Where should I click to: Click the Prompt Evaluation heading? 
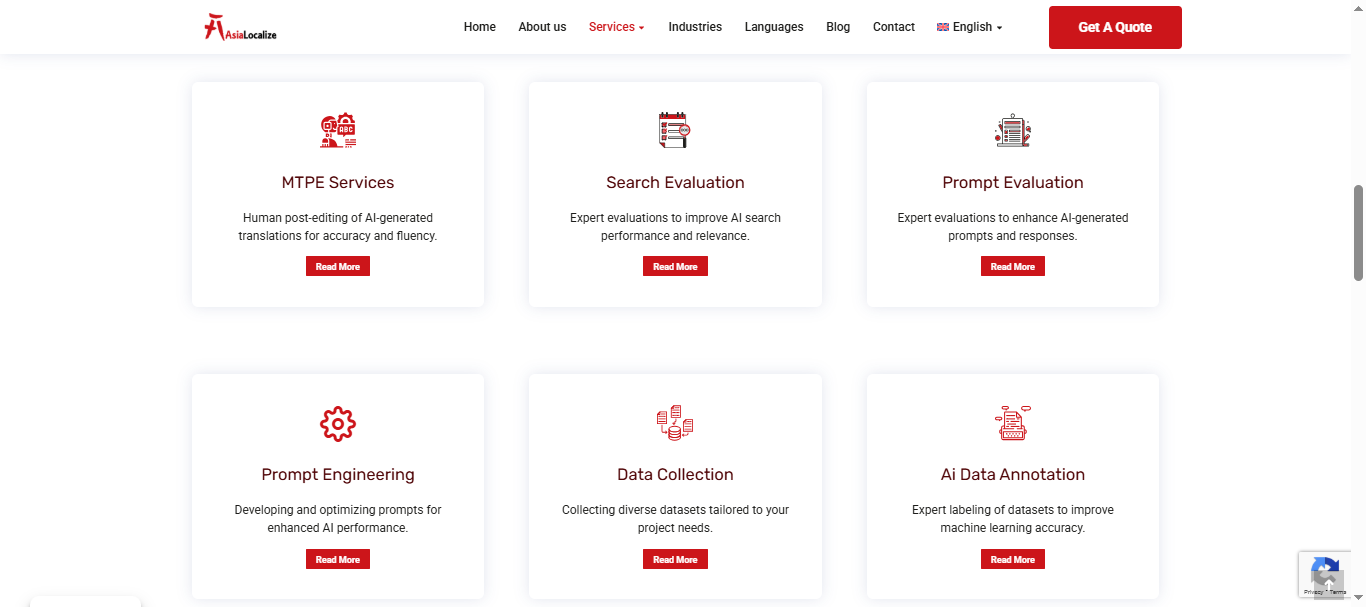tap(1013, 182)
